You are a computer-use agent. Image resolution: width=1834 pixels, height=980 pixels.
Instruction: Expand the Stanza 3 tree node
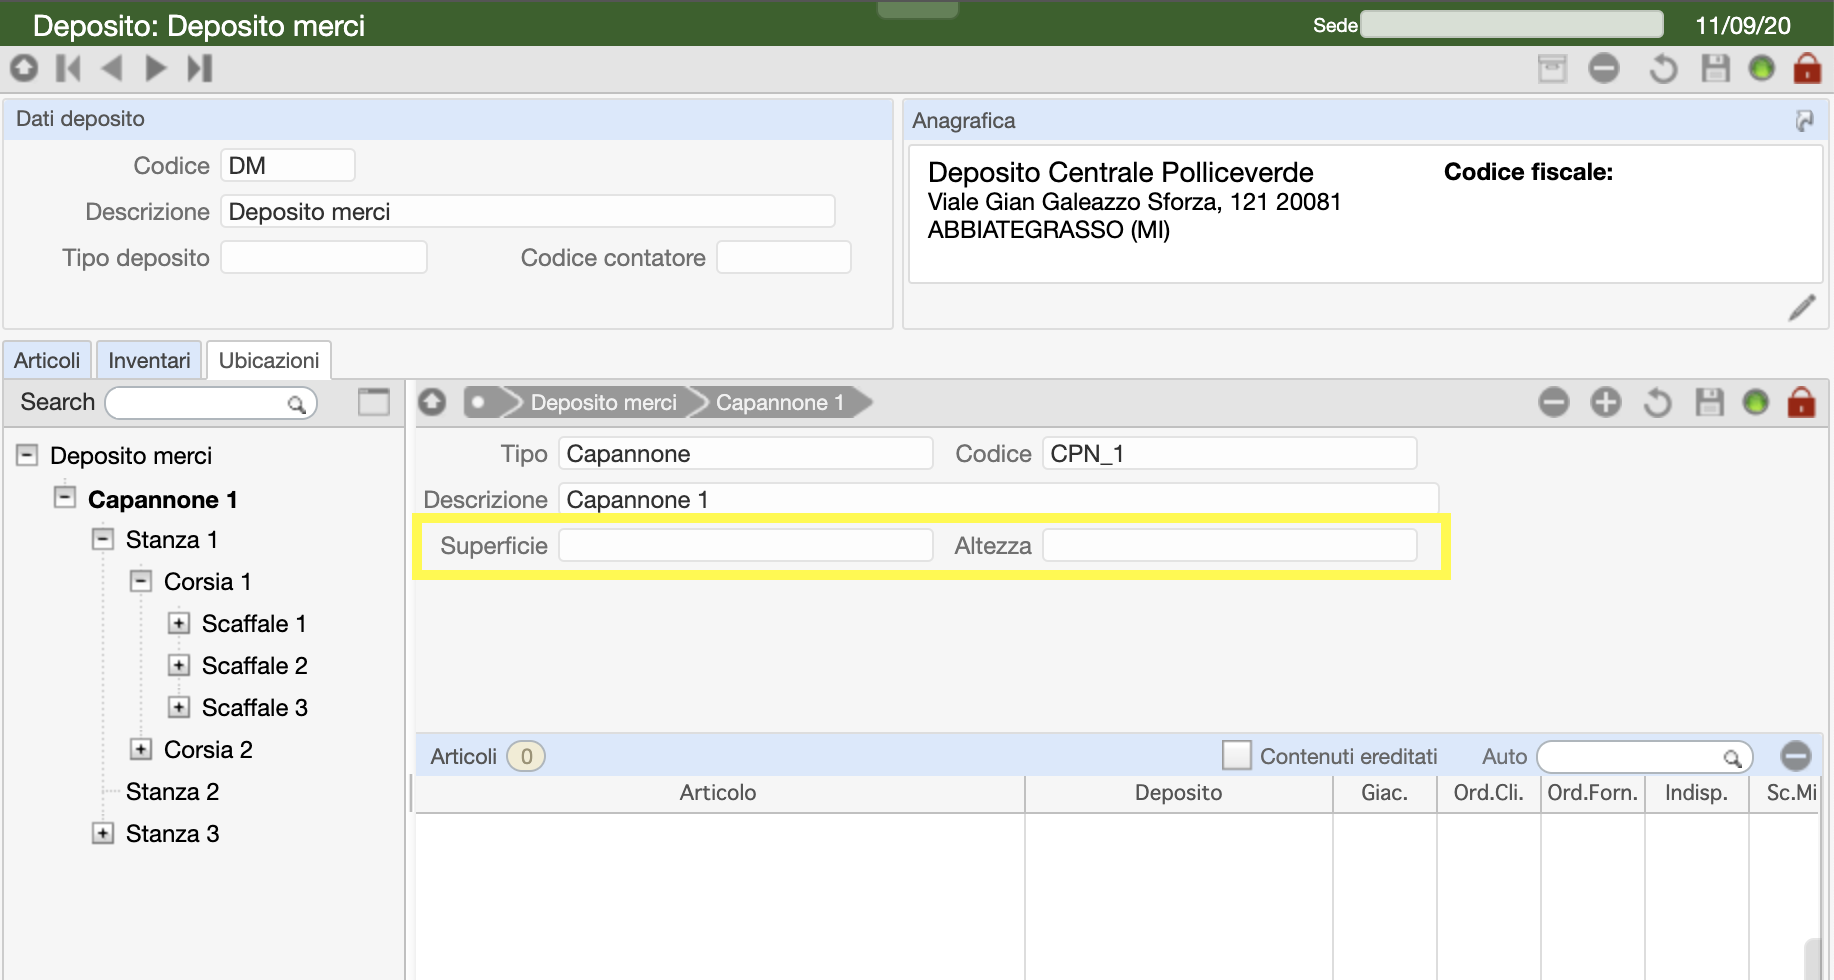click(103, 833)
